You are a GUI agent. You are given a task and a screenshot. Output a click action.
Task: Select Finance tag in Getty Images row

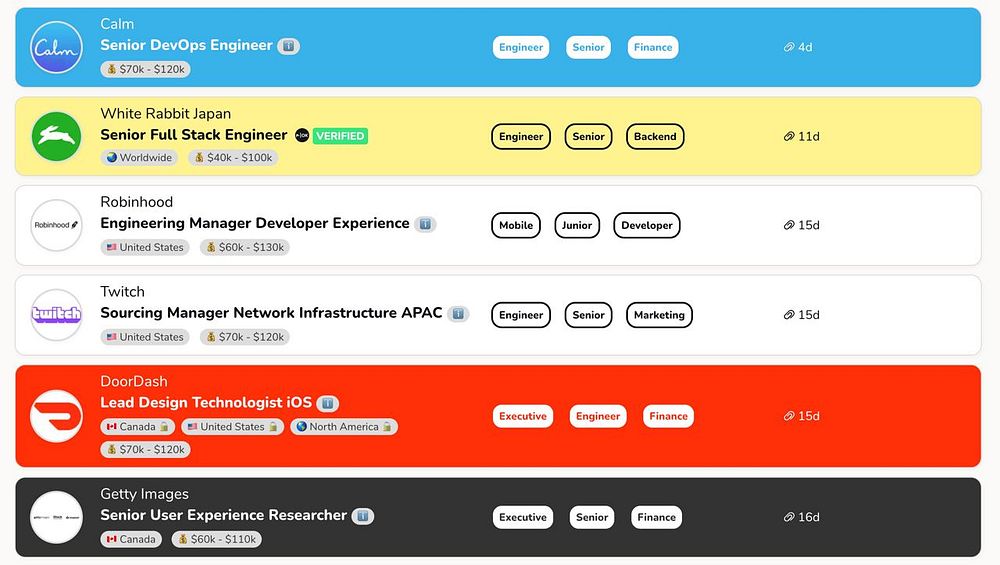[656, 517]
